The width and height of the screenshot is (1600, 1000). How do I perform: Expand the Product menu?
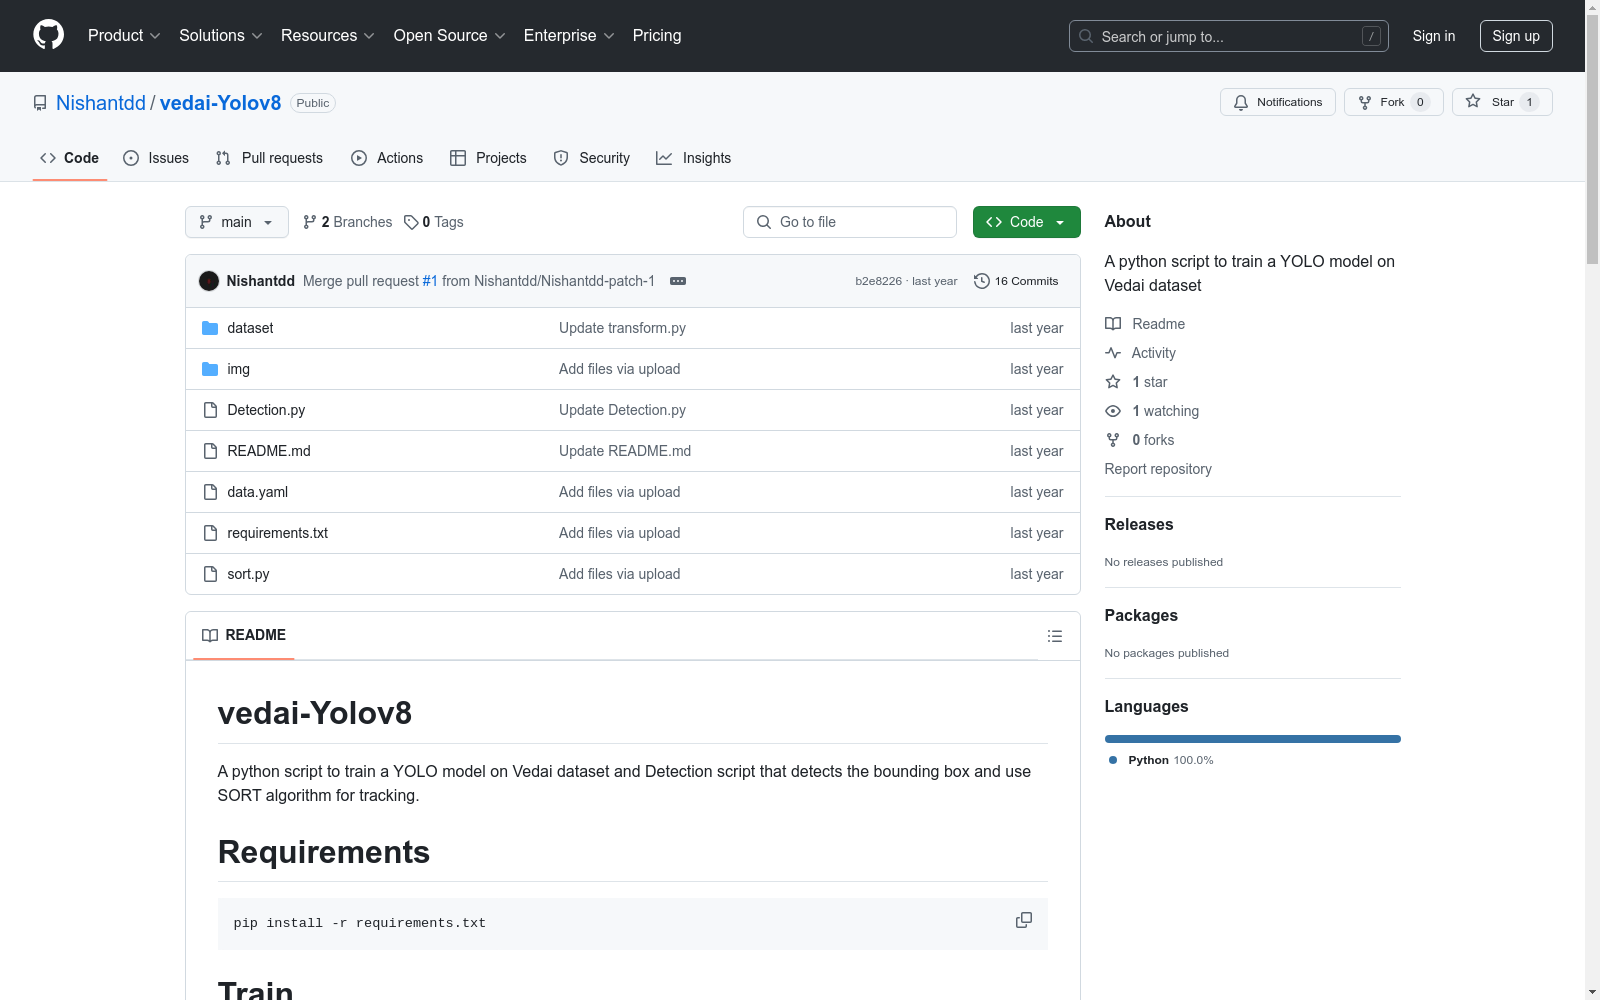(124, 35)
